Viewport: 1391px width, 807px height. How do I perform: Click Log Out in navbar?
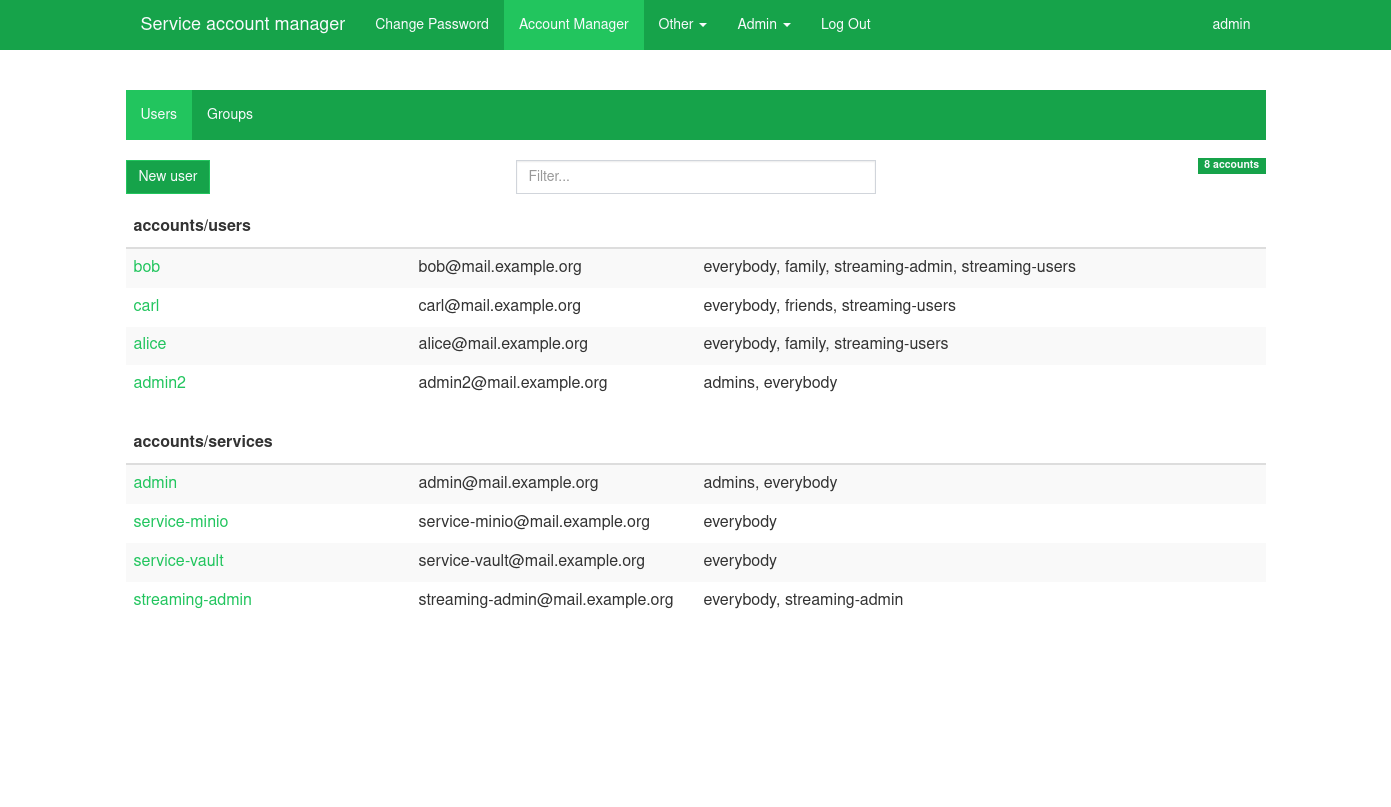coord(846,24)
